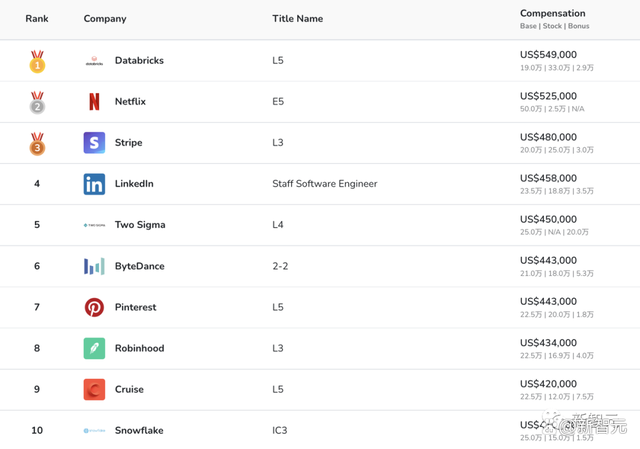
Task: Click the rank number 4
Action: (x=37, y=184)
